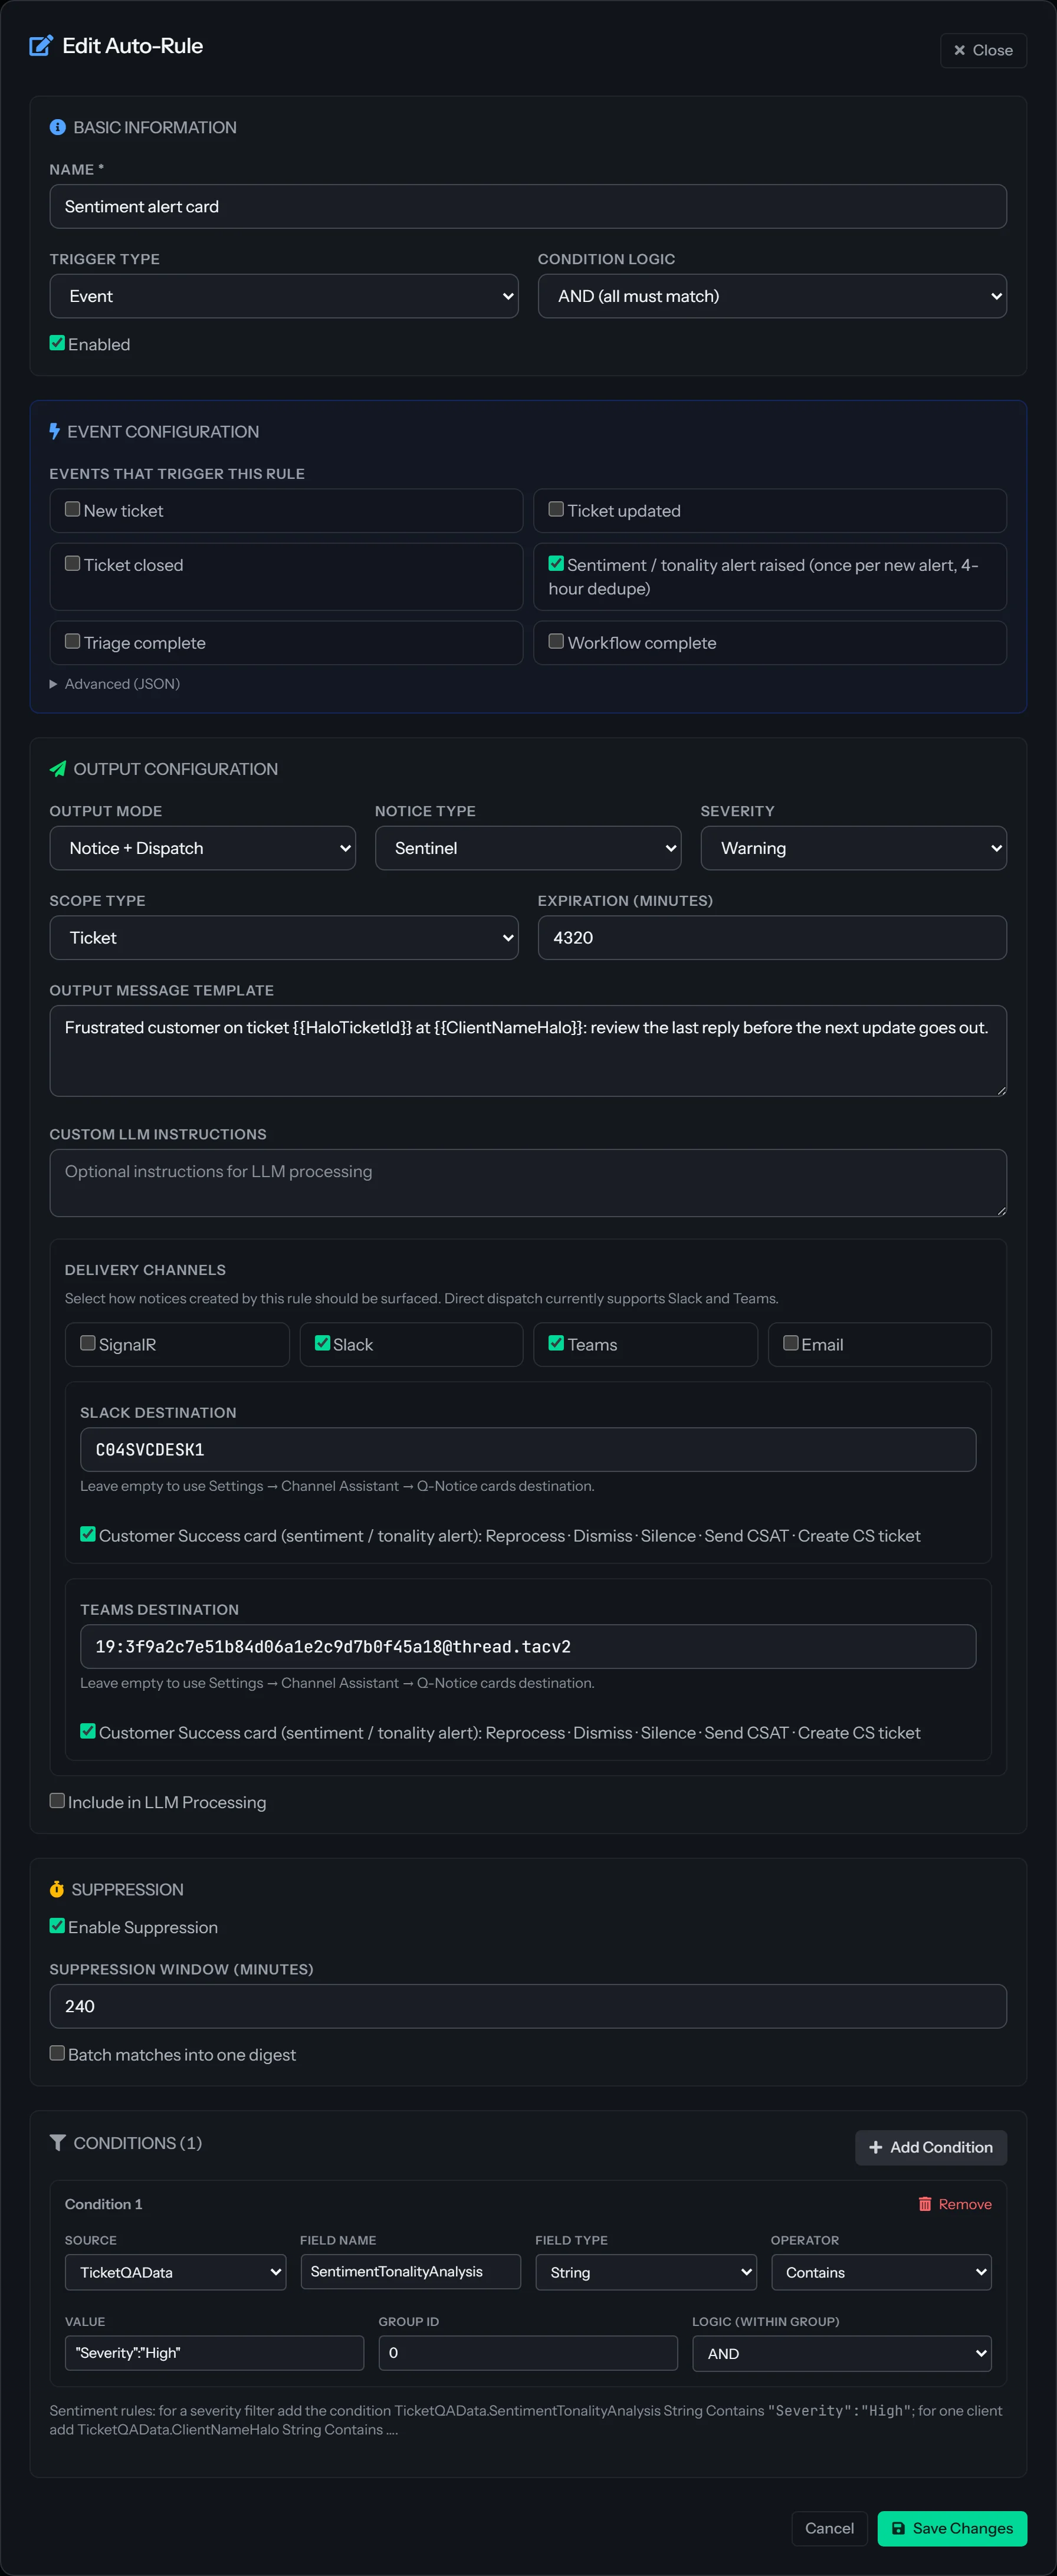Click the Output Configuration paper plane icon
Screen dimensions: 1057x2576
click(x=58, y=769)
